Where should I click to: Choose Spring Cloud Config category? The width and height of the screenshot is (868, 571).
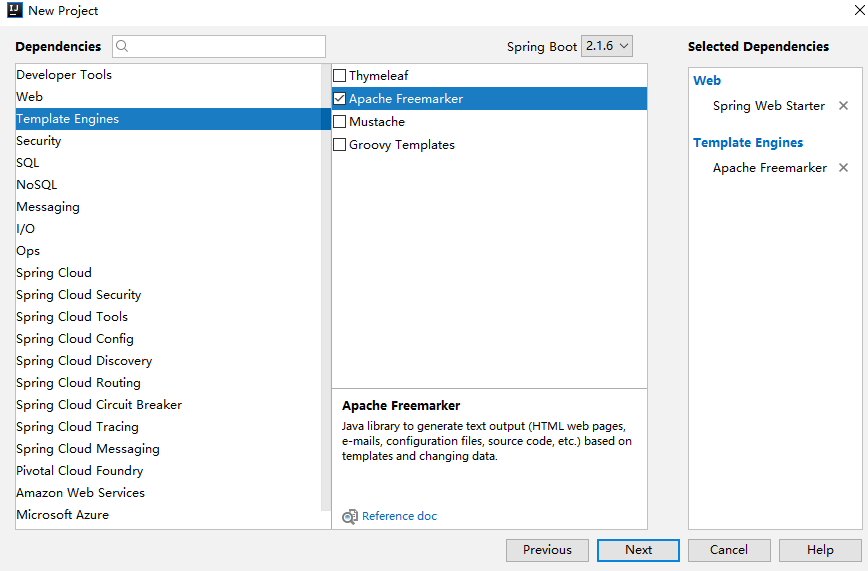(75, 339)
